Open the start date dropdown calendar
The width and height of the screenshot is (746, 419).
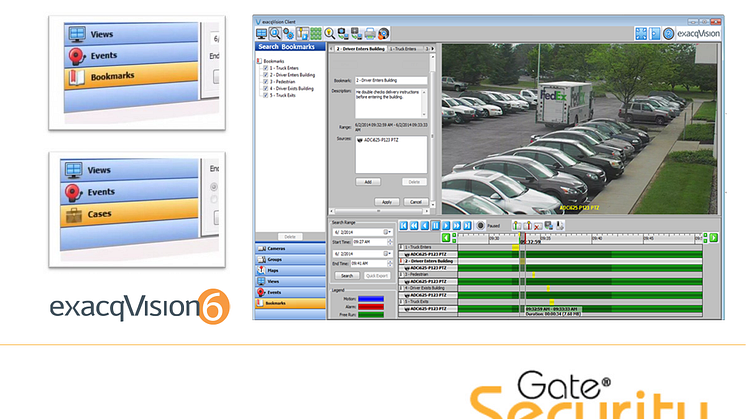coord(387,232)
